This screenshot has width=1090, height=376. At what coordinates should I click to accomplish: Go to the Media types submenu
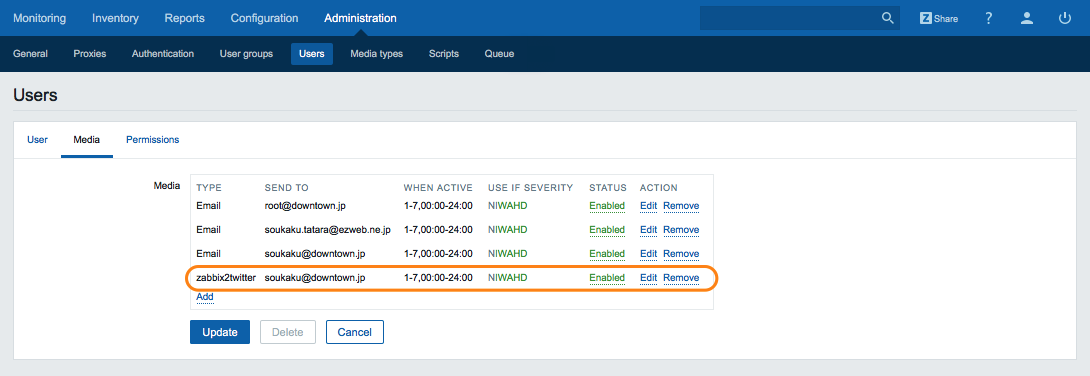click(x=377, y=54)
